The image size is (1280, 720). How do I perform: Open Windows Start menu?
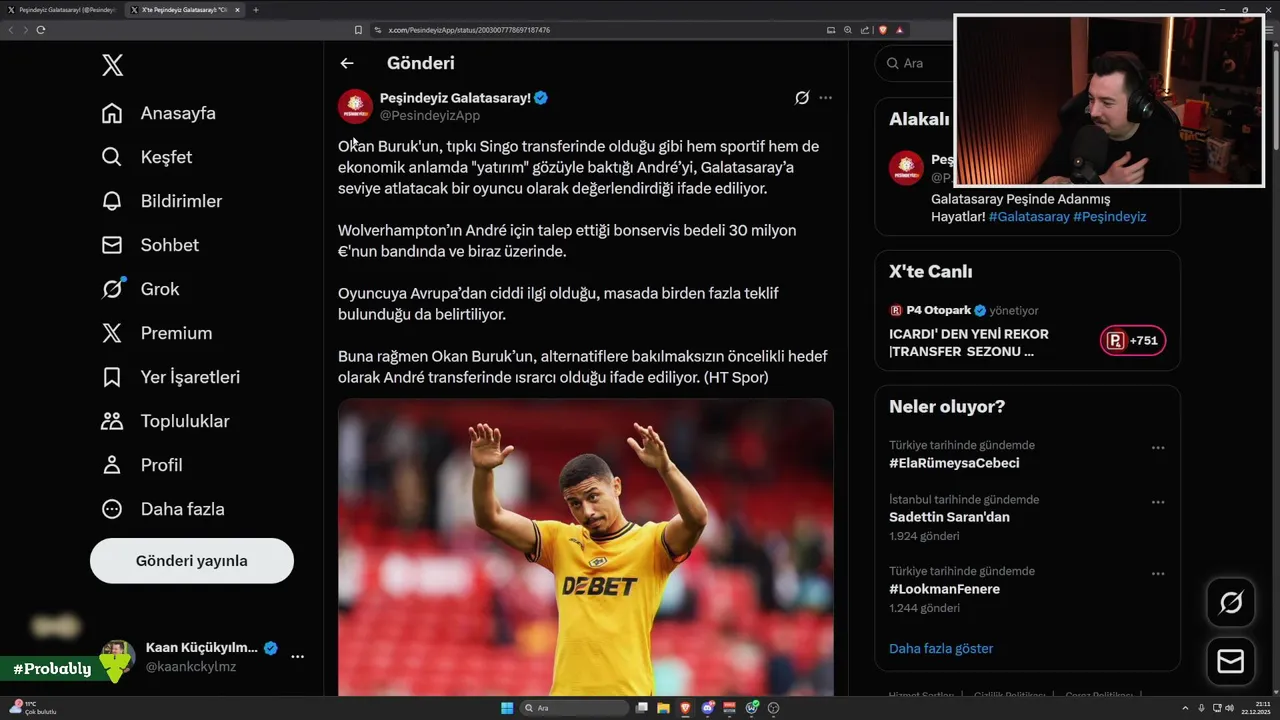pyautogui.click(x=507, y=708)
